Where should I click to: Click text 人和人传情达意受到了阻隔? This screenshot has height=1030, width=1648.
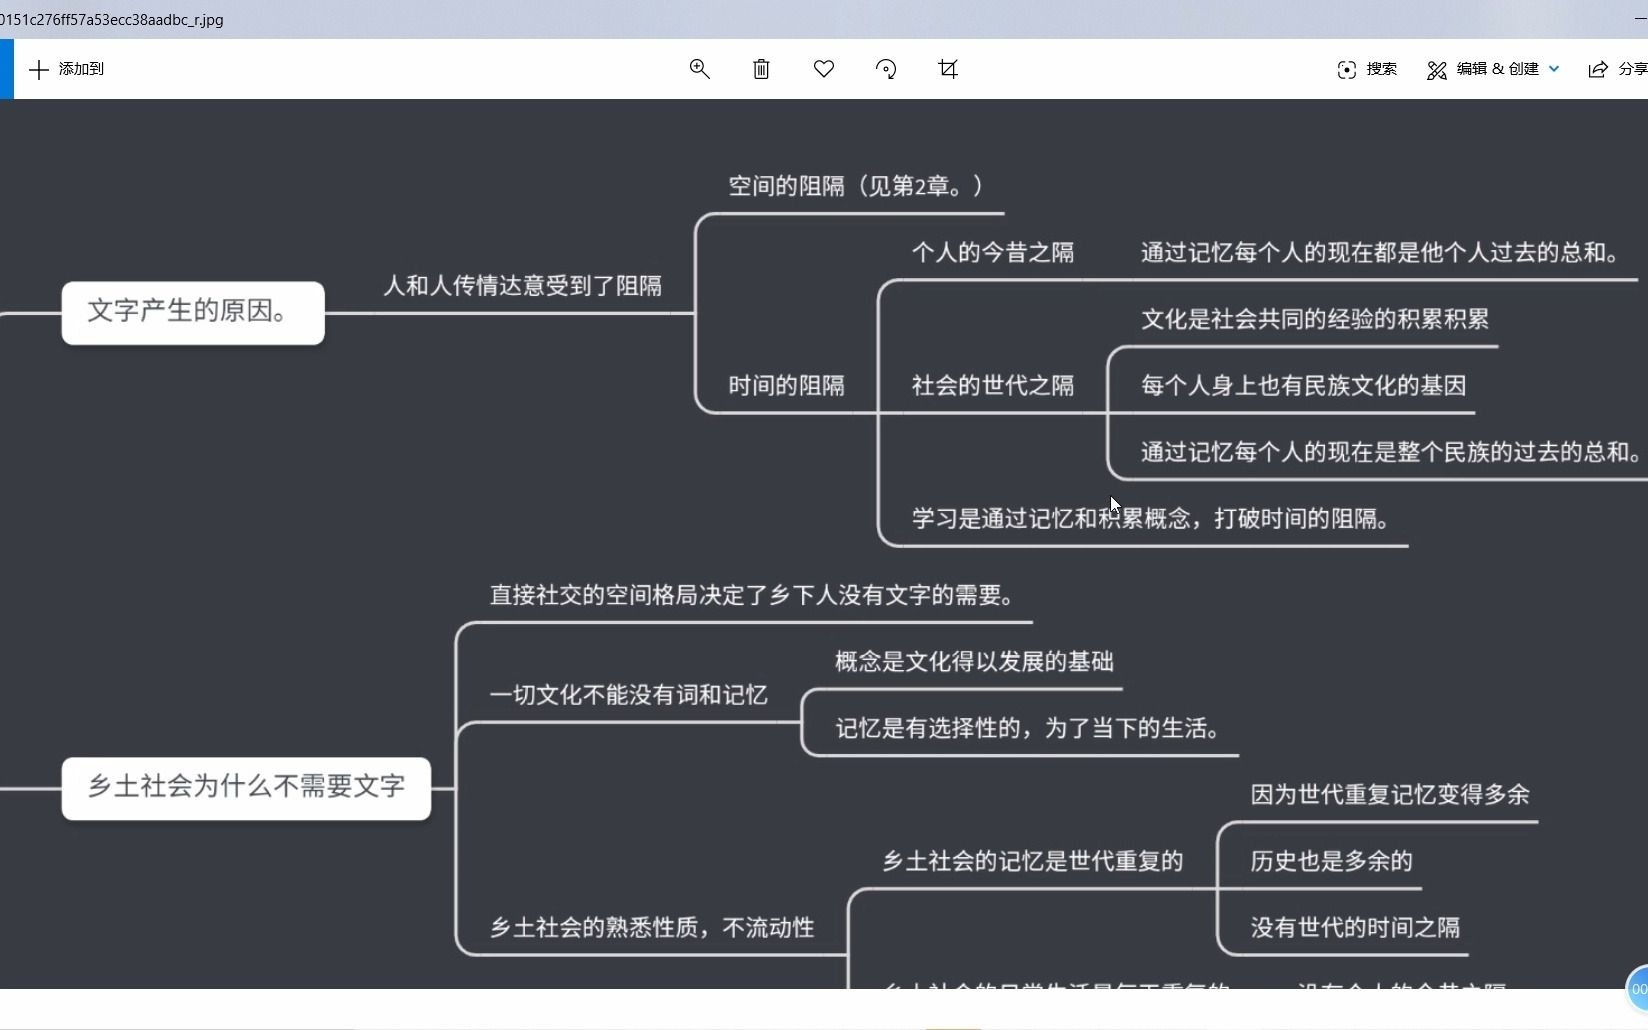(523, 286)
